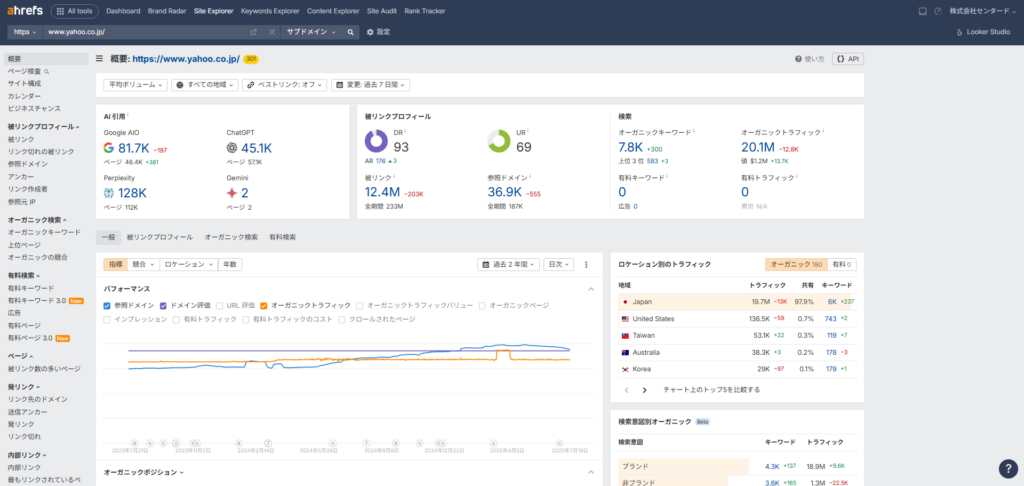Viewport: 1024px width, 486px height.
Task: Click the Japan flag row icon
Action: click(625, 302)
